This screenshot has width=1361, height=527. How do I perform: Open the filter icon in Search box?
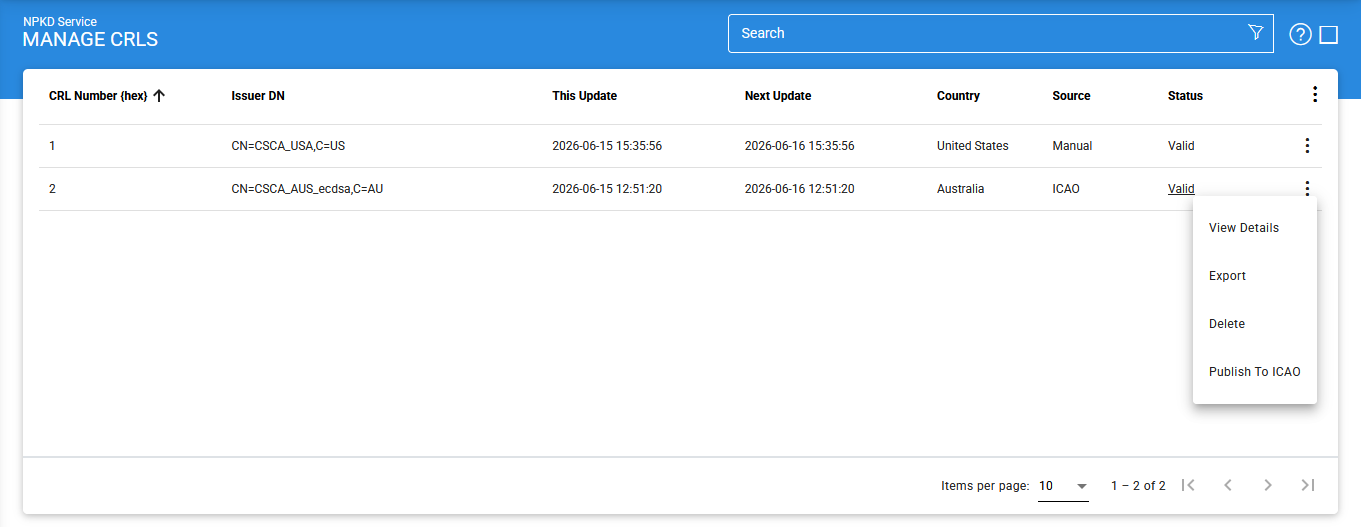point(1256,33)
